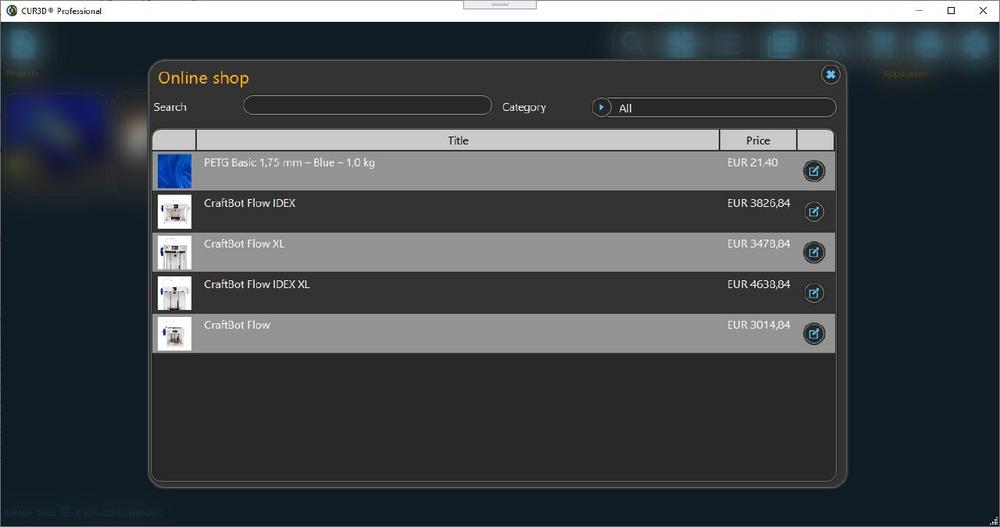Select the 'CraftBot Flow XL' title text
The image size is (1000, 527).
(244, 244)
